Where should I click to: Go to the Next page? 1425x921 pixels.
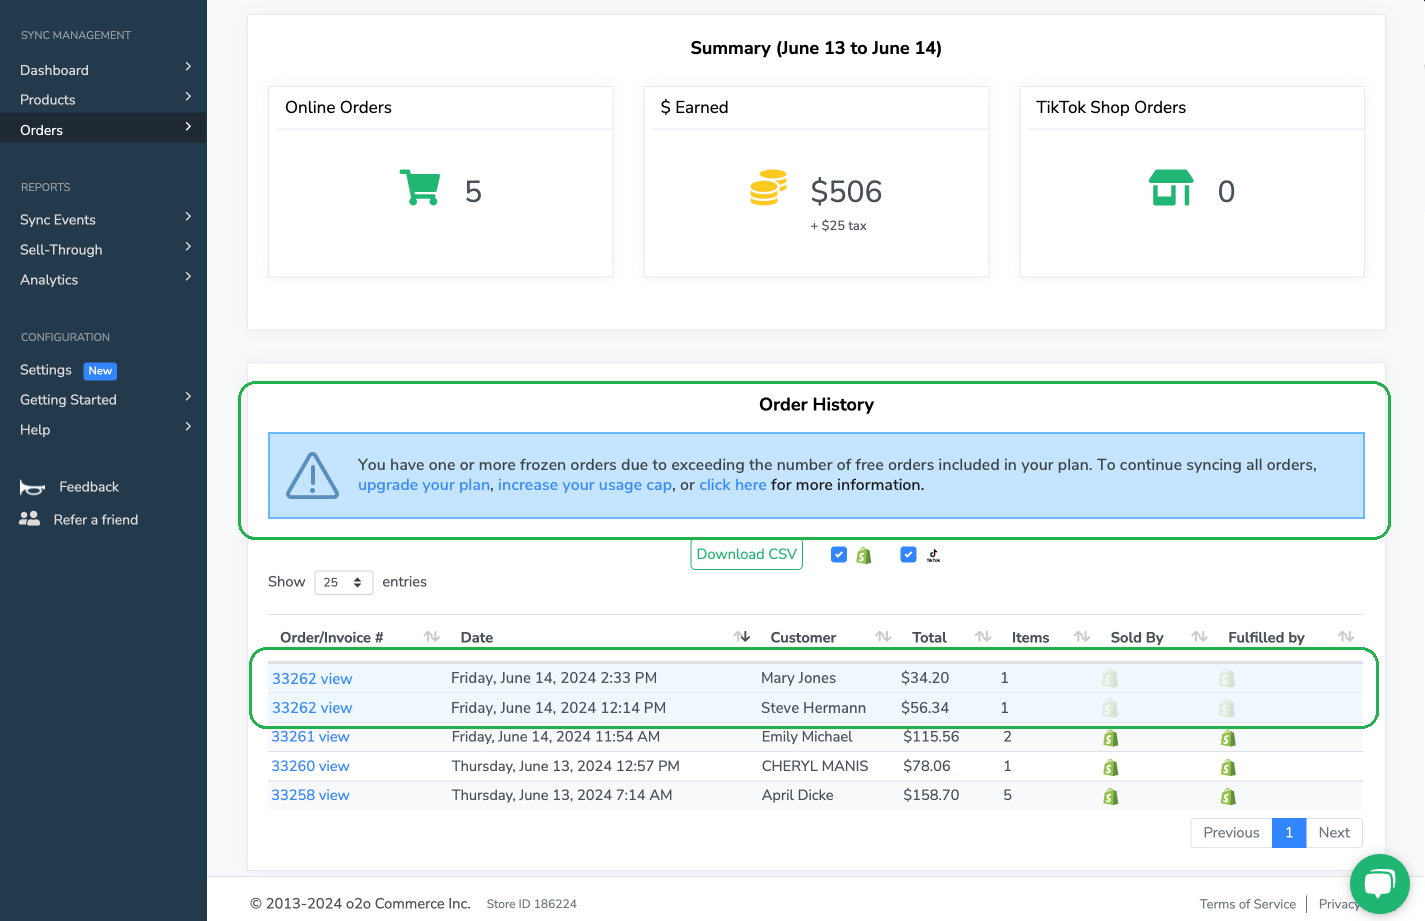click(1334, 832)
